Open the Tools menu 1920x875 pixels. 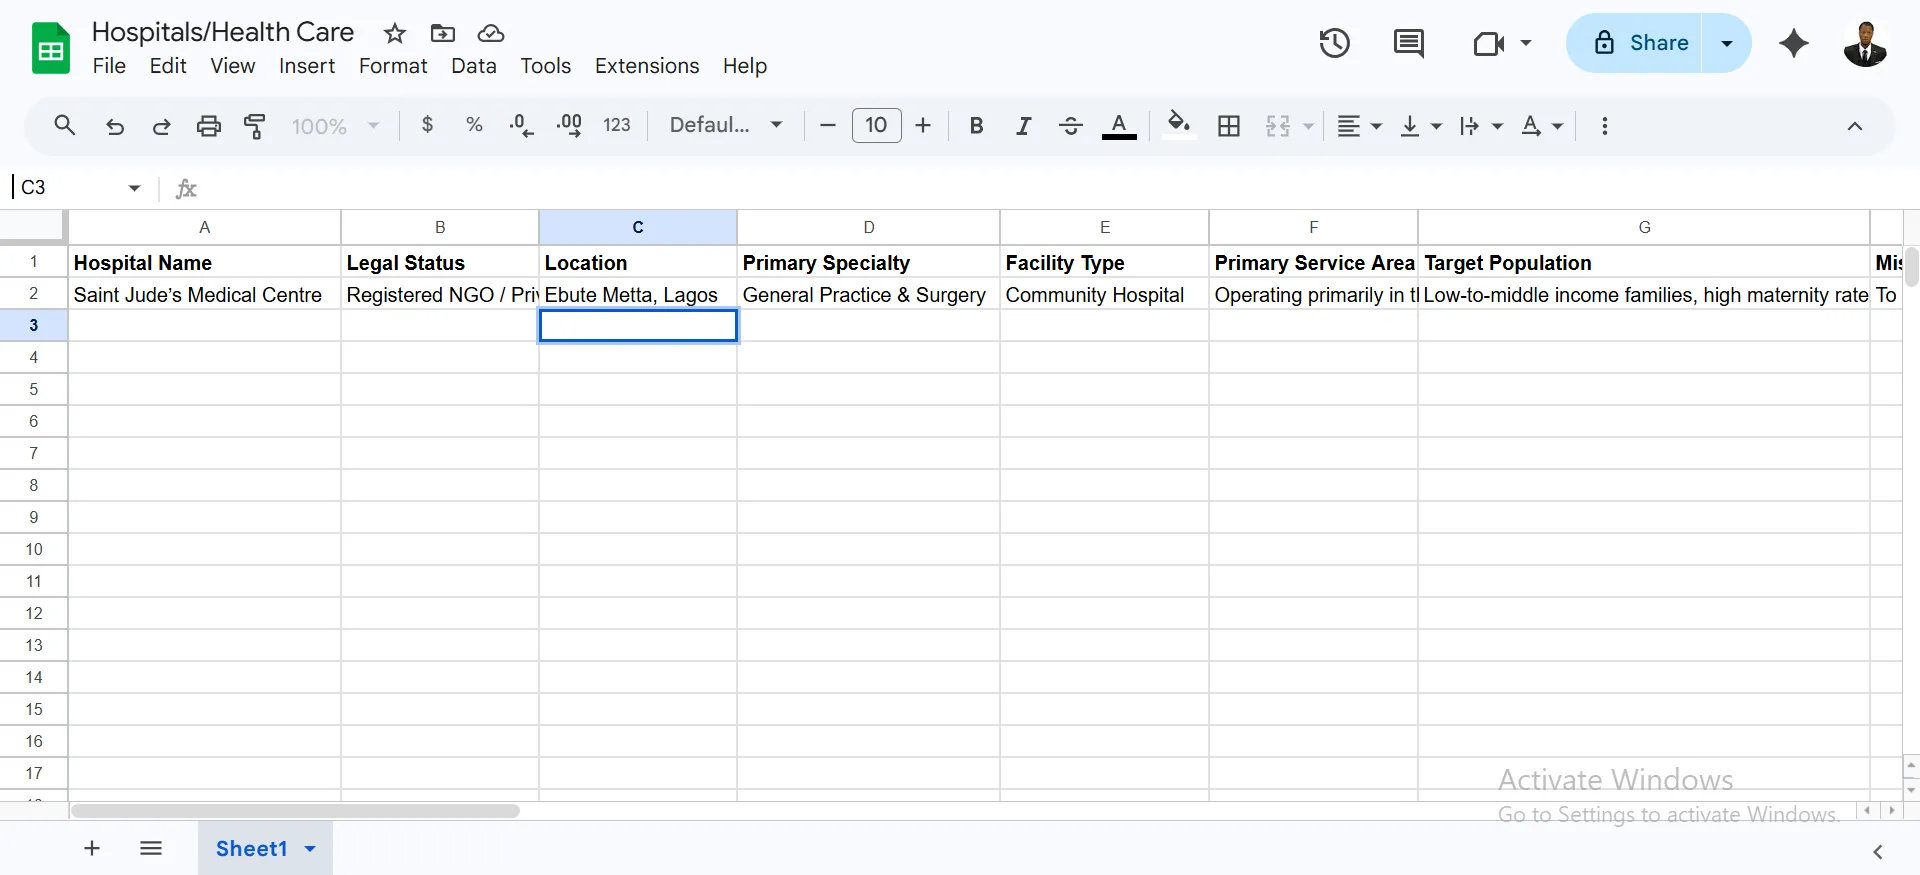click(x=545, y=66)
